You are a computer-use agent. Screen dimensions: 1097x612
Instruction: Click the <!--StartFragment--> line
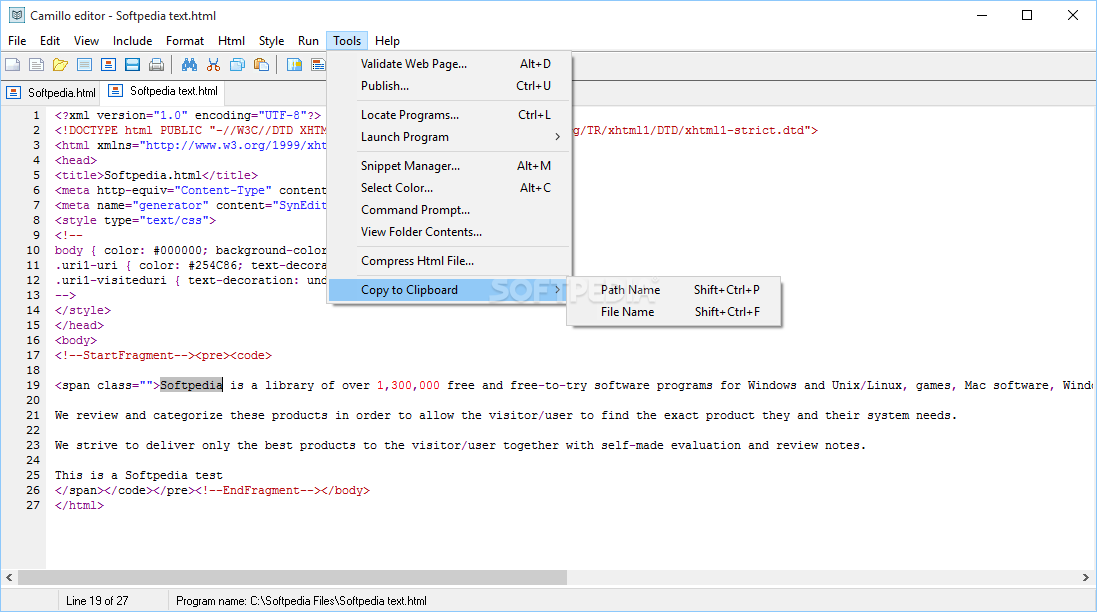163,355
